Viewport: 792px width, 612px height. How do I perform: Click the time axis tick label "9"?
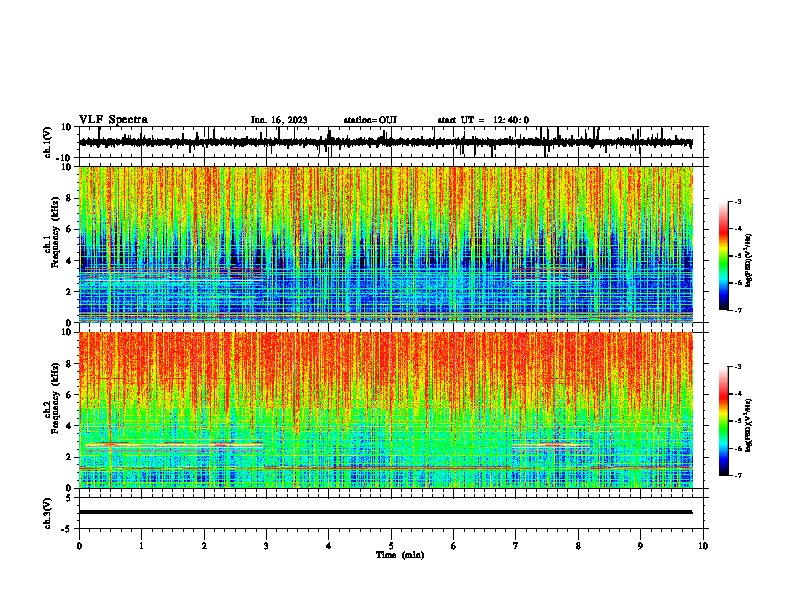640,546
